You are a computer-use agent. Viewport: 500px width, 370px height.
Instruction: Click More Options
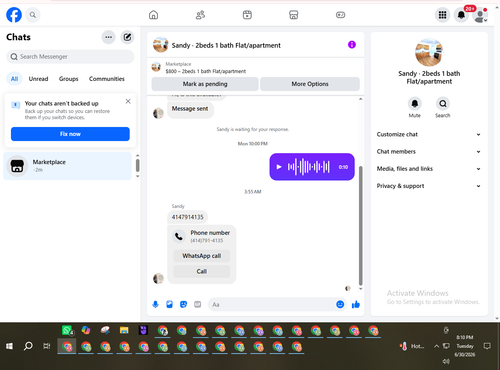click(x=310, y=84)
